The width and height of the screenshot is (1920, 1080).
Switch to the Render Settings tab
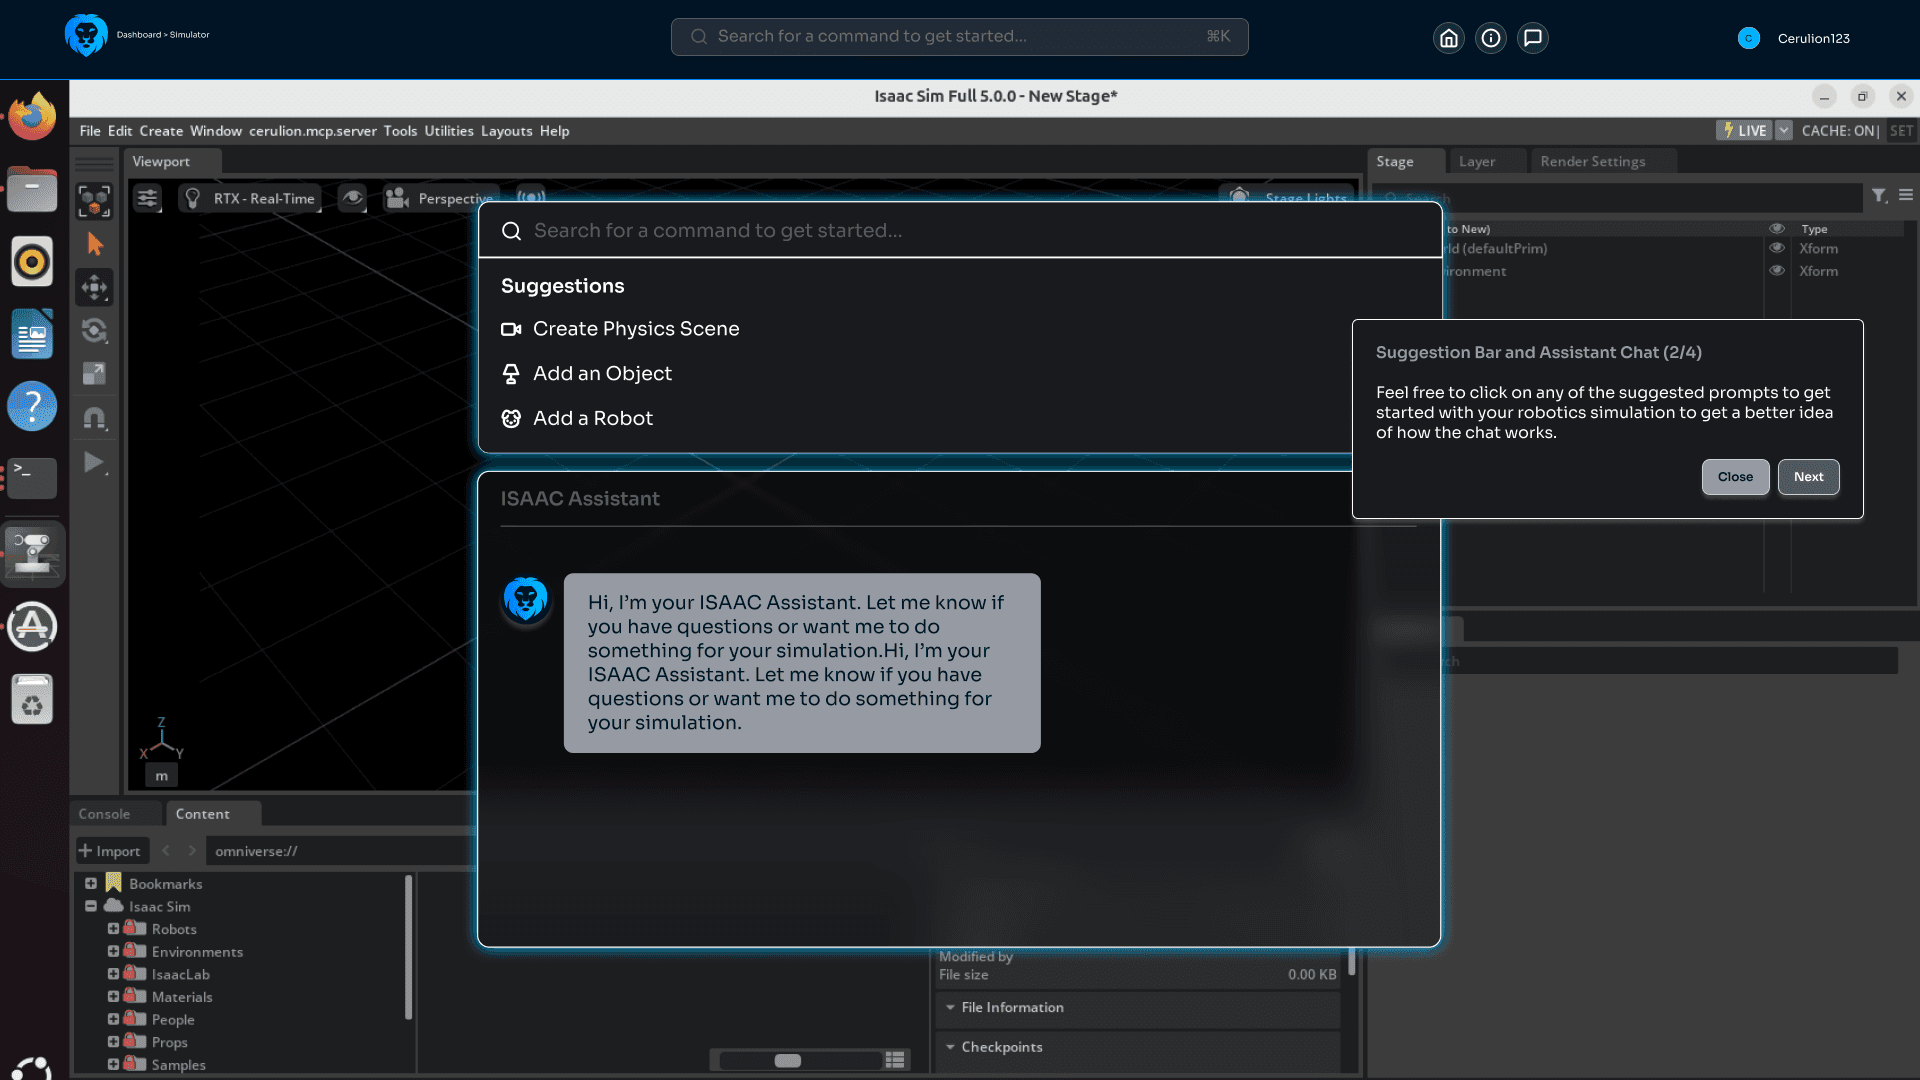1592,161
